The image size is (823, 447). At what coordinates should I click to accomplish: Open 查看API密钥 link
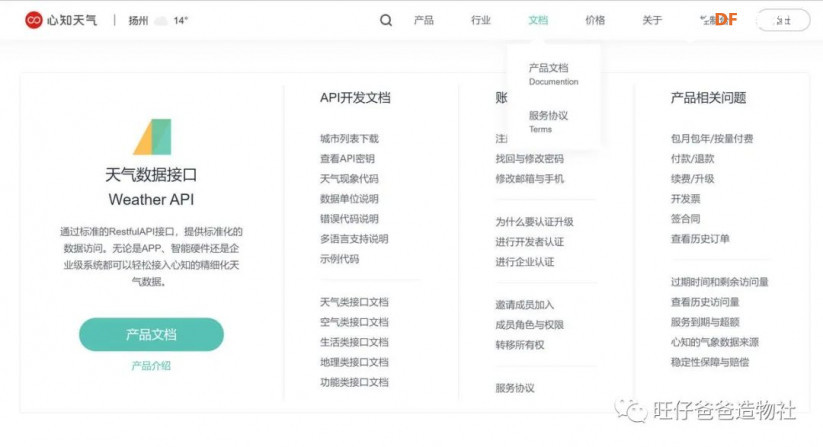(347, 158)
